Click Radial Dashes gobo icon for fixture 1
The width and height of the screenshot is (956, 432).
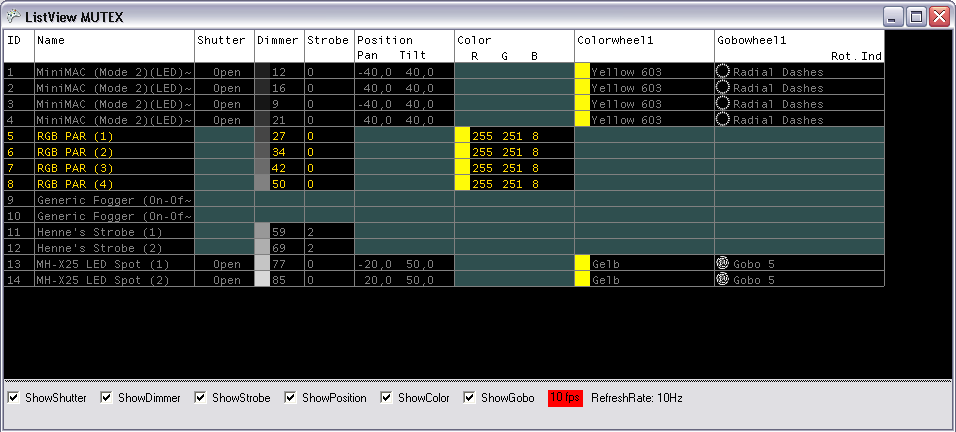(x=723, y=72)
